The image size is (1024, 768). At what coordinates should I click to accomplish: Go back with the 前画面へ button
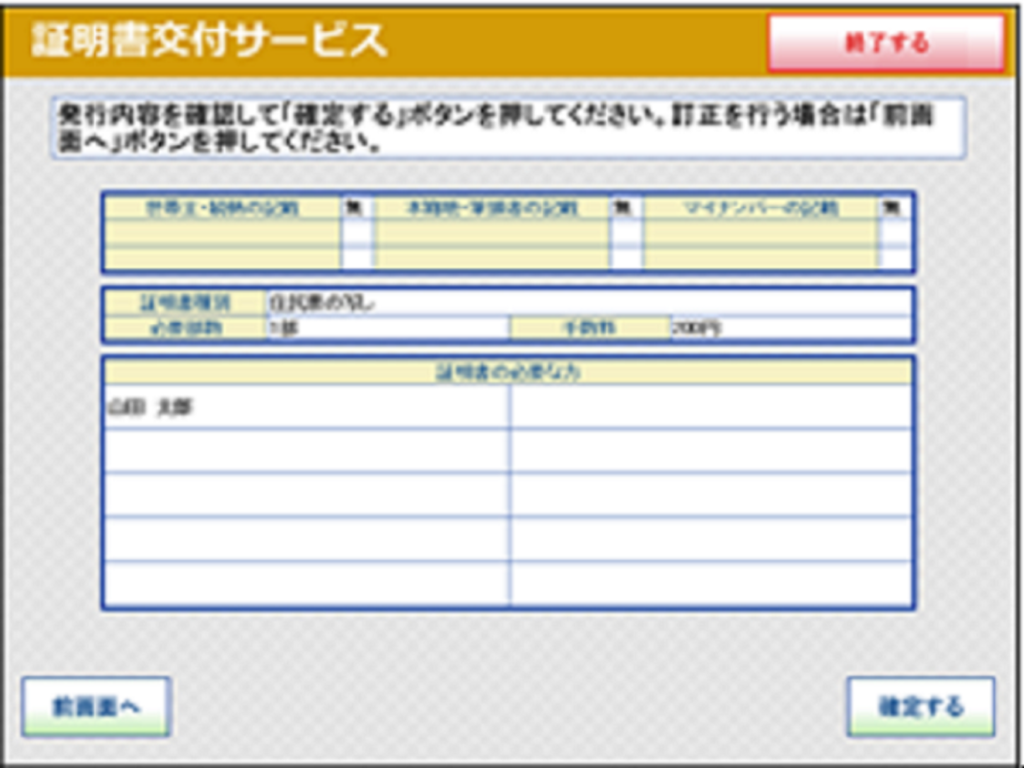pyautogui.click(x=96, y=707)
